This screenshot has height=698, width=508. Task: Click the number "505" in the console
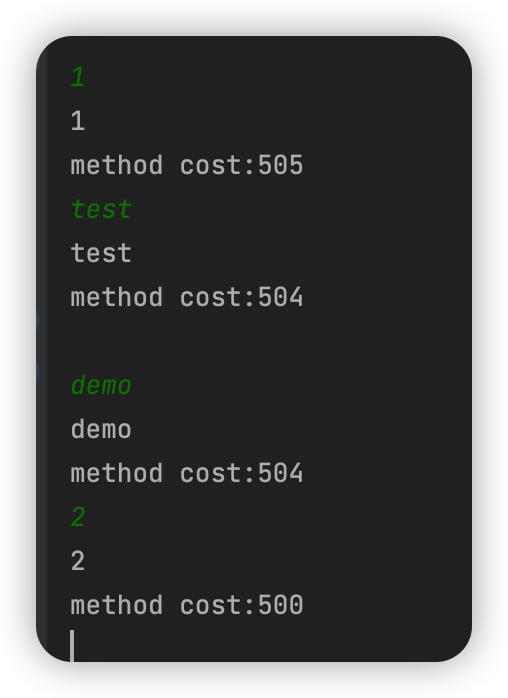tap(281, 165)
